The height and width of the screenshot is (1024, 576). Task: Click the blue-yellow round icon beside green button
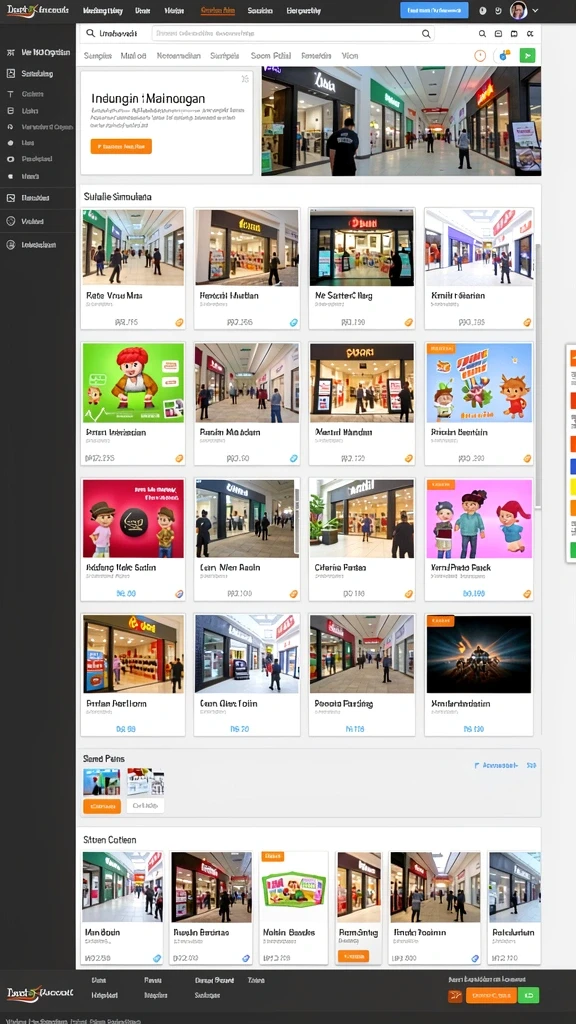coord(504,56)
